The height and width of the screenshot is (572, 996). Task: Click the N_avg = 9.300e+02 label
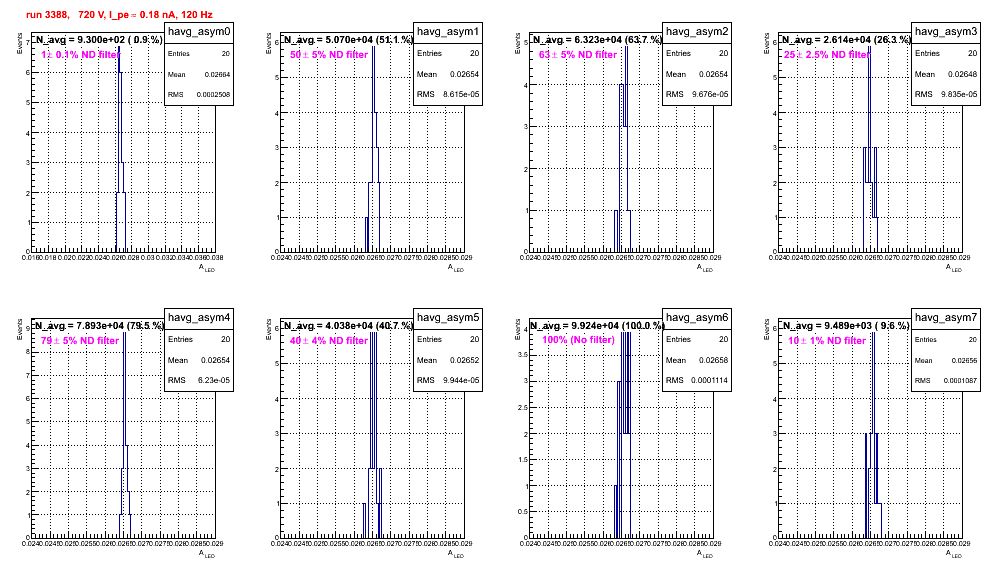tap(98, 39)
